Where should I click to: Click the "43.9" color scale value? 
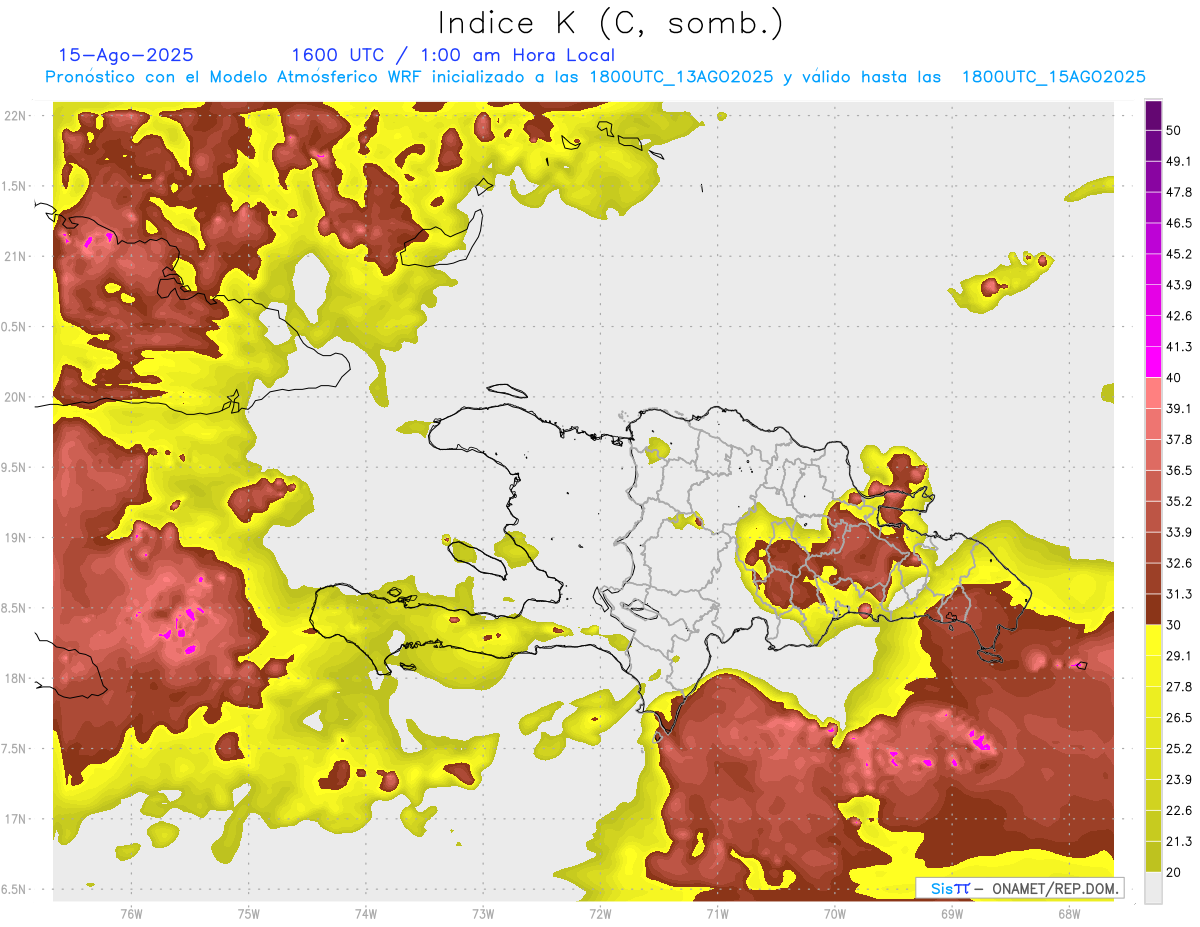[1179, 285]
